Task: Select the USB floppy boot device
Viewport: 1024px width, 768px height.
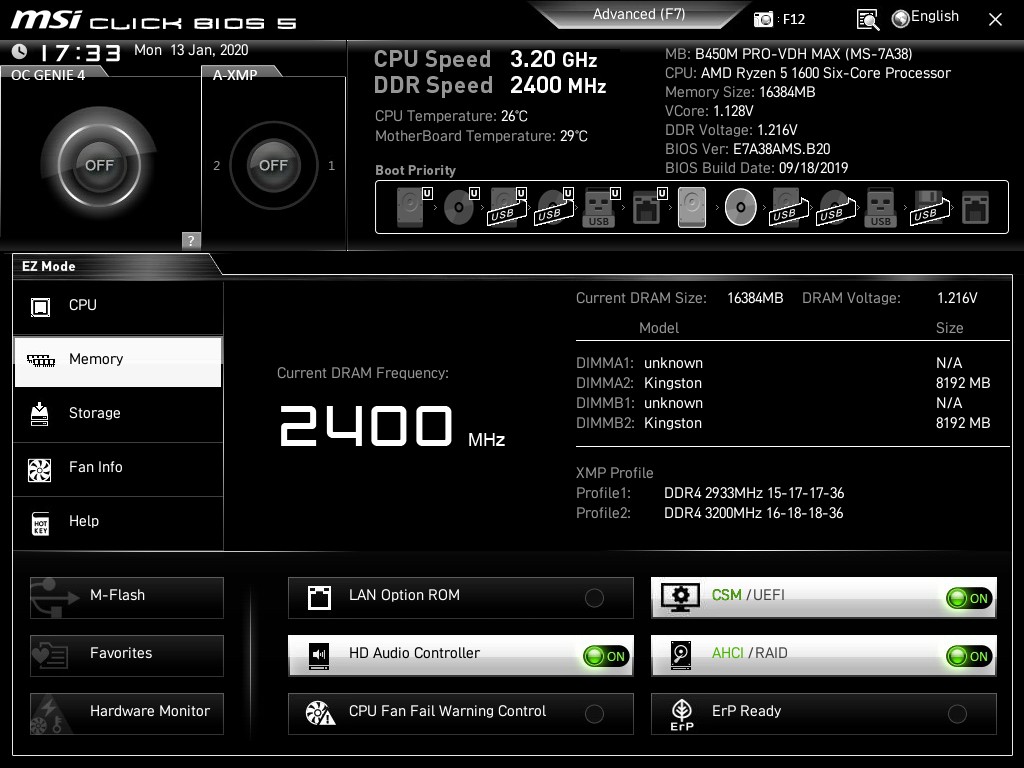Action: (930, 207)
